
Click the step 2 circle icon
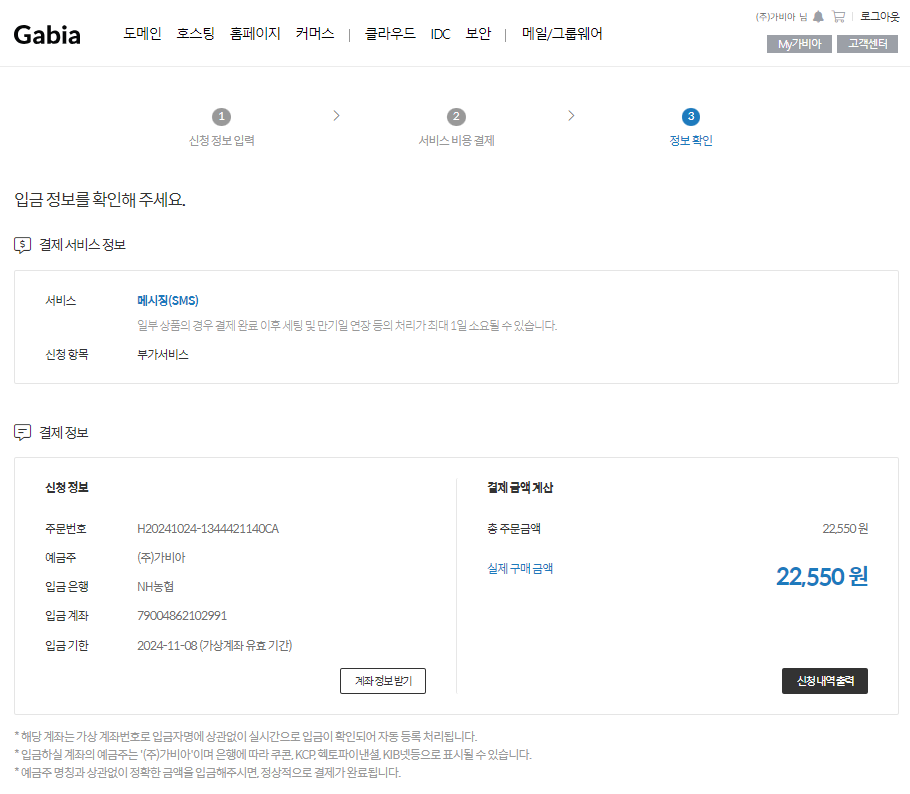pyautogui.click(x=456, y=117)
